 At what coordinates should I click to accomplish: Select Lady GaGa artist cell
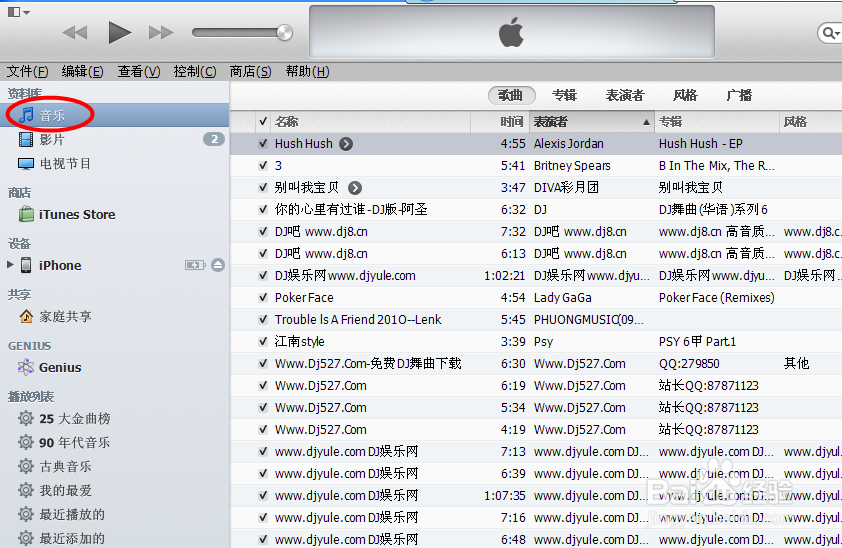[x=562, y=298]
